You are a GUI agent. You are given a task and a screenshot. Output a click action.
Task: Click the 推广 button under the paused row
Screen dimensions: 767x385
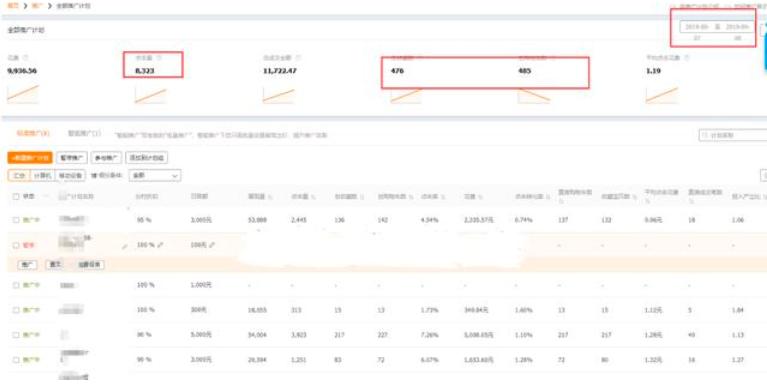coord(27,264)
